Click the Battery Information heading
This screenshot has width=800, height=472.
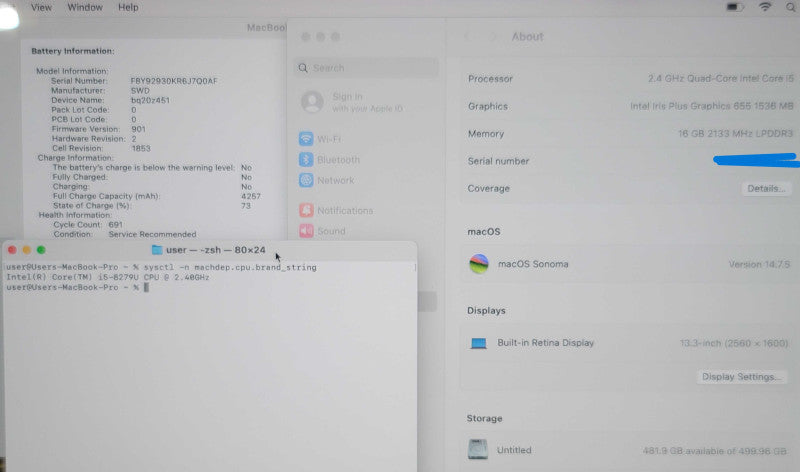click(x=73, y=51)
